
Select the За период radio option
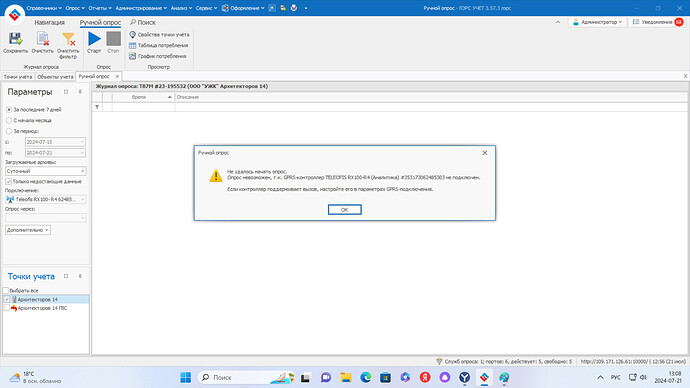(x=9, y=131)
